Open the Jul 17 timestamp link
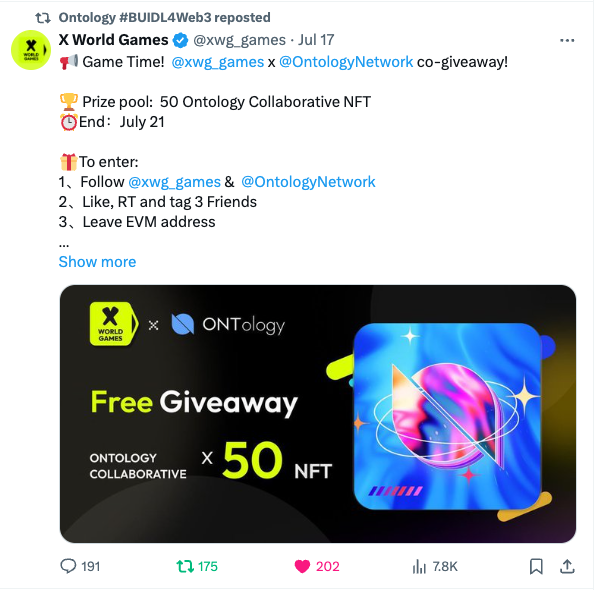This screenshot has height=590, width=597. [x=316, y=40]
